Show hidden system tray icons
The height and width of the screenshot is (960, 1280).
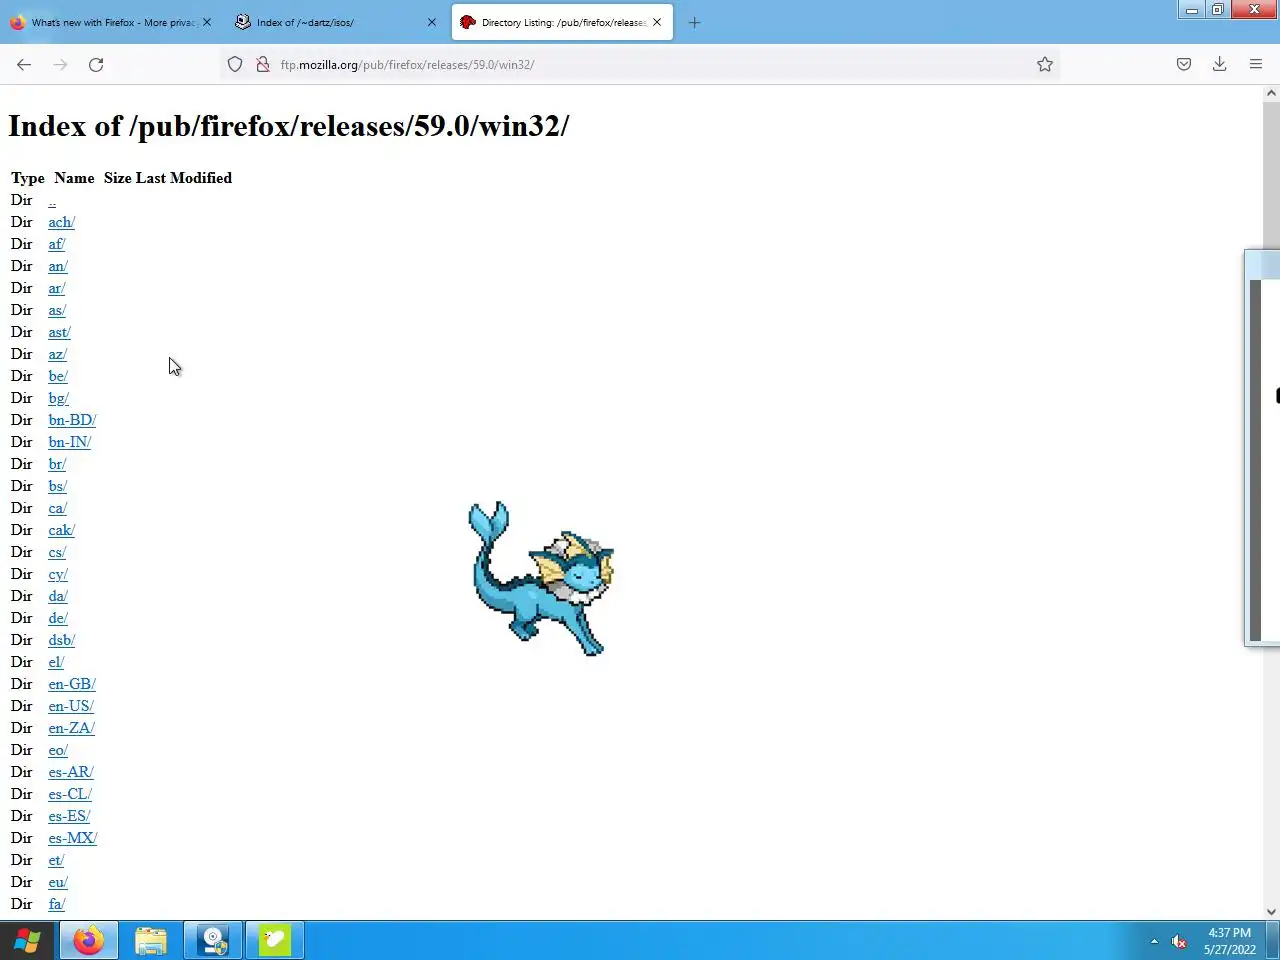pyautogui.click(x=1154, y=941)
